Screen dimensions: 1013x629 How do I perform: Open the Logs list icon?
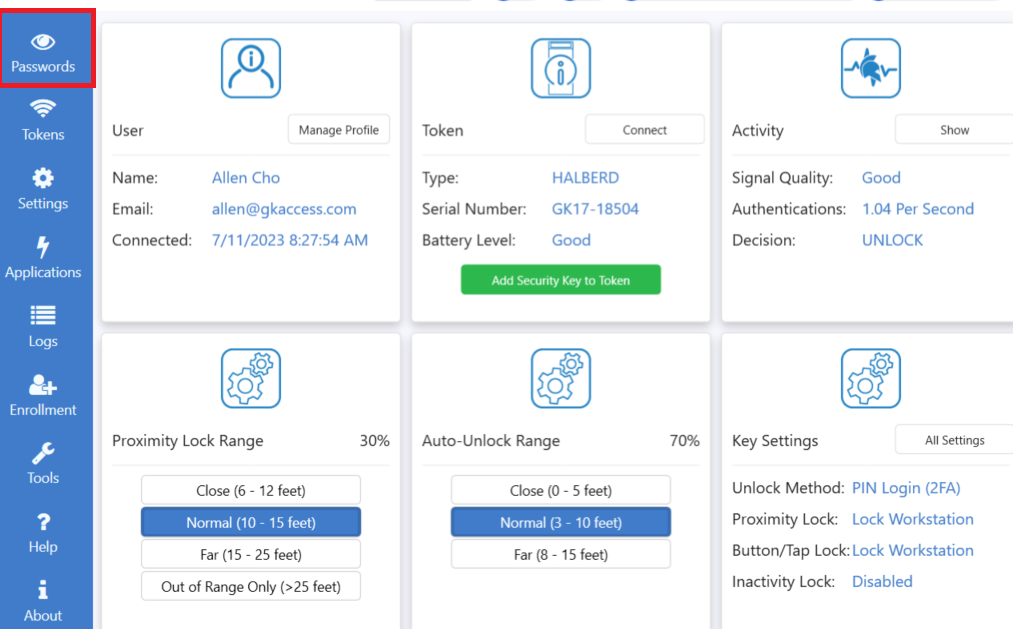43,316
